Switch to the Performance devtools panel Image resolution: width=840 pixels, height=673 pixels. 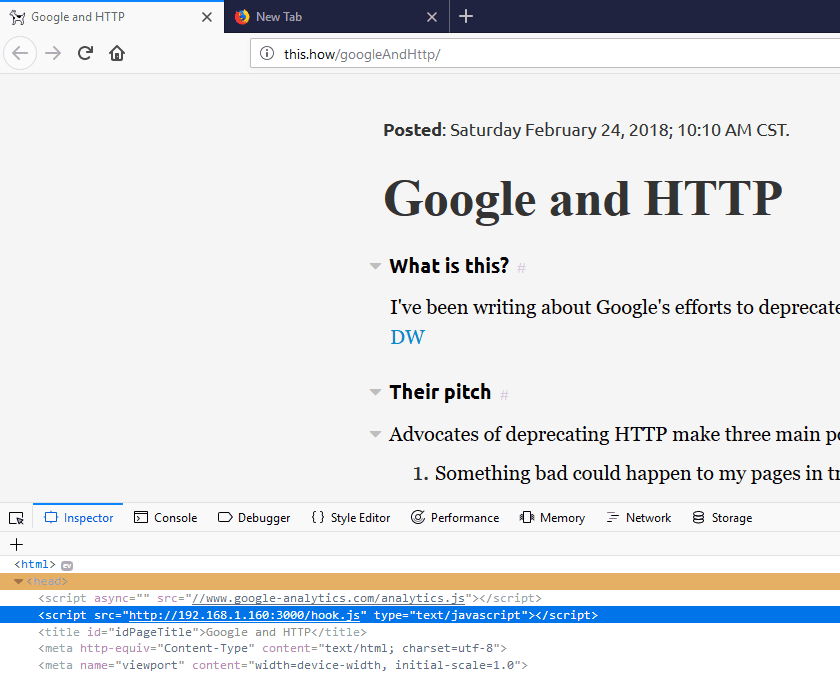455,518
